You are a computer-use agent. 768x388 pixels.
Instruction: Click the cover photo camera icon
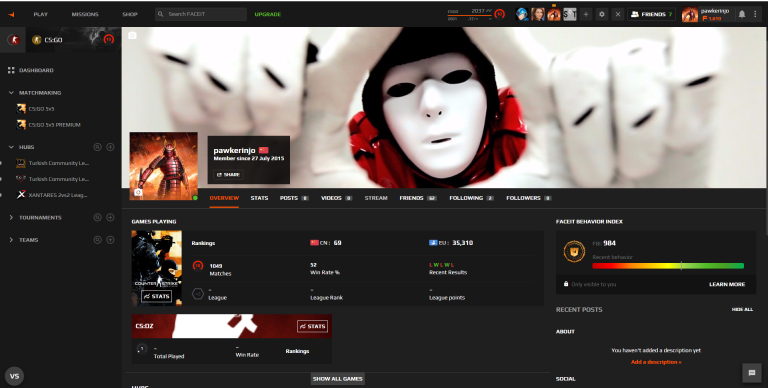tap(132, 35)
